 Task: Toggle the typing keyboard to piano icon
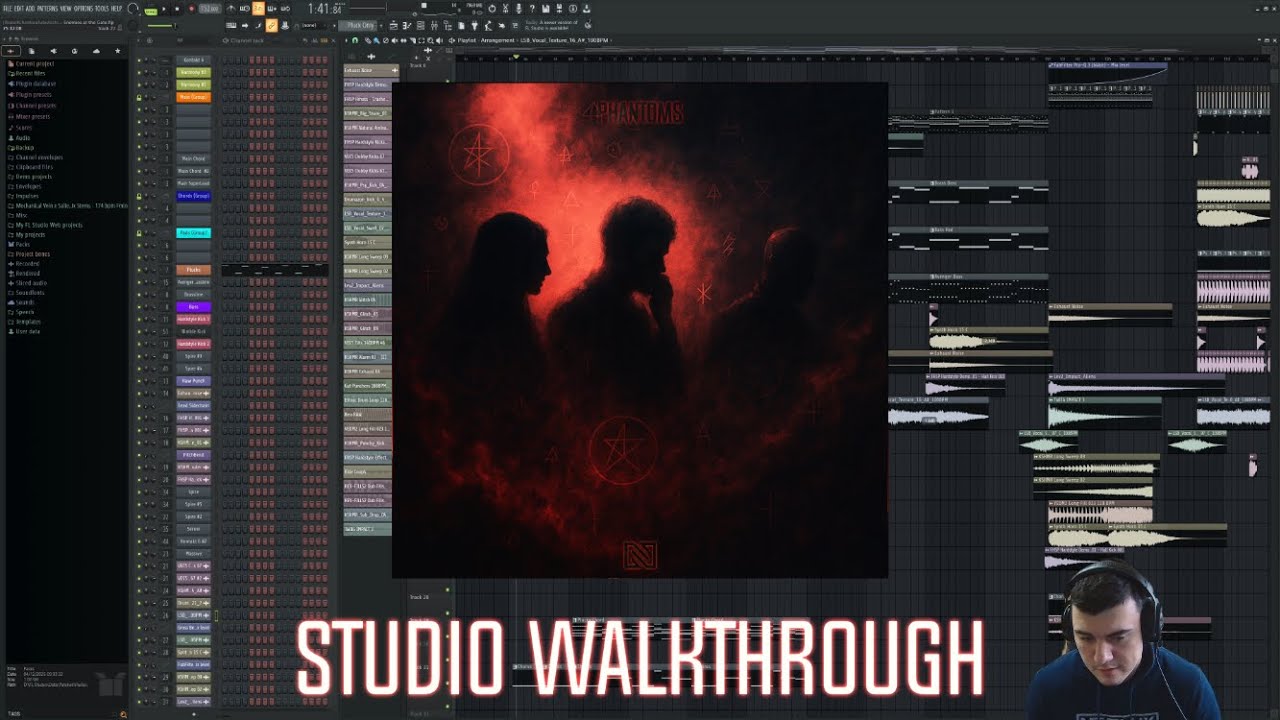[231, 25]
